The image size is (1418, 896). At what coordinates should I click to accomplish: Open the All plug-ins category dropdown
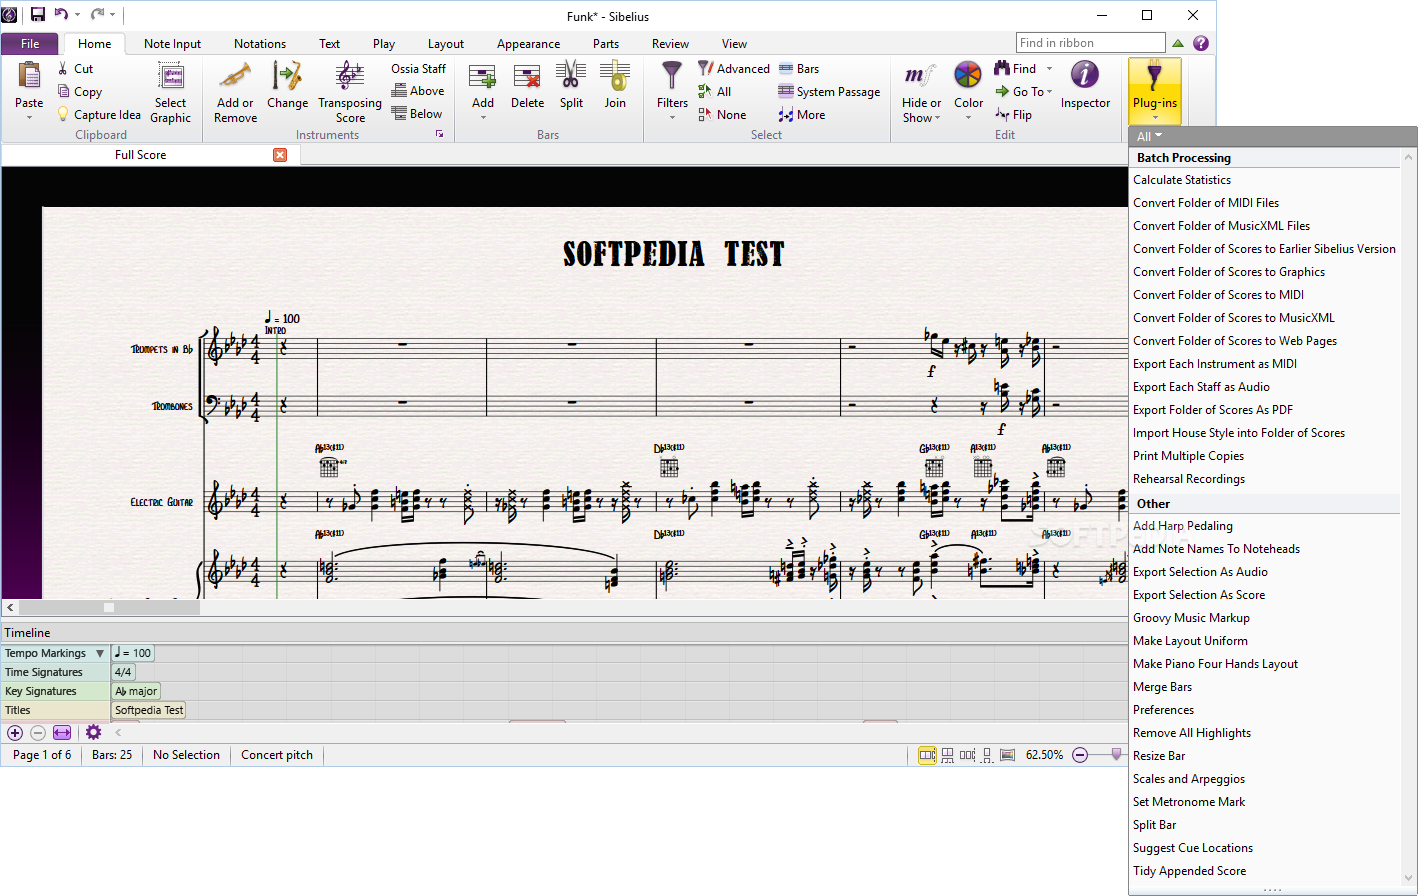tap(1149, 136)
